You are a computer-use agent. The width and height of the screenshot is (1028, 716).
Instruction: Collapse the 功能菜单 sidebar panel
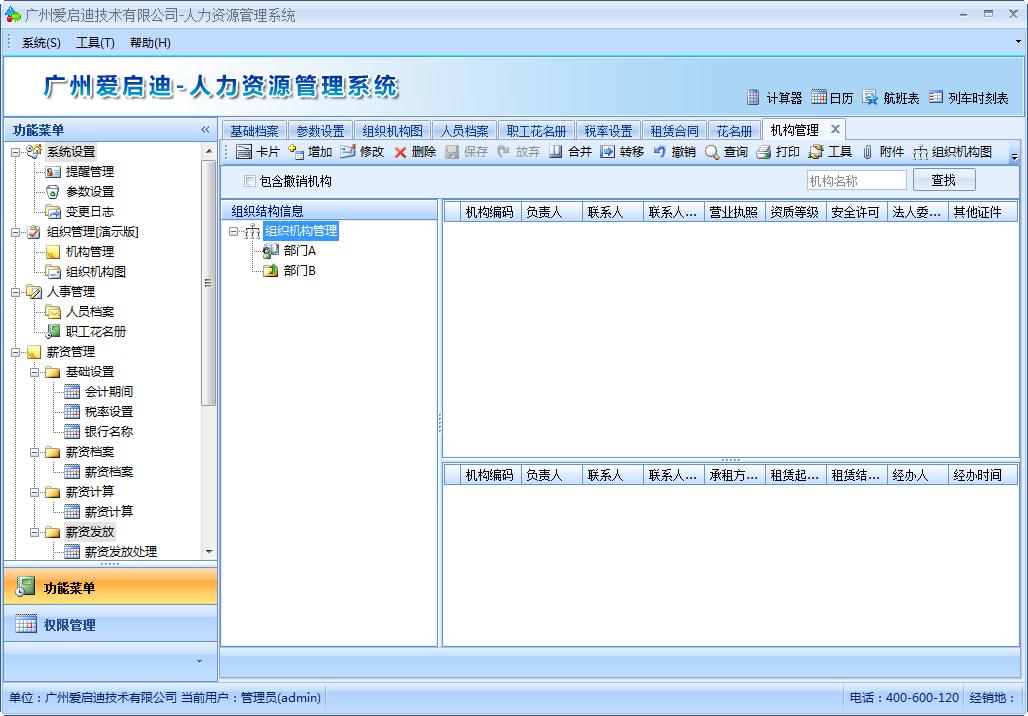[x=205, y=128]
